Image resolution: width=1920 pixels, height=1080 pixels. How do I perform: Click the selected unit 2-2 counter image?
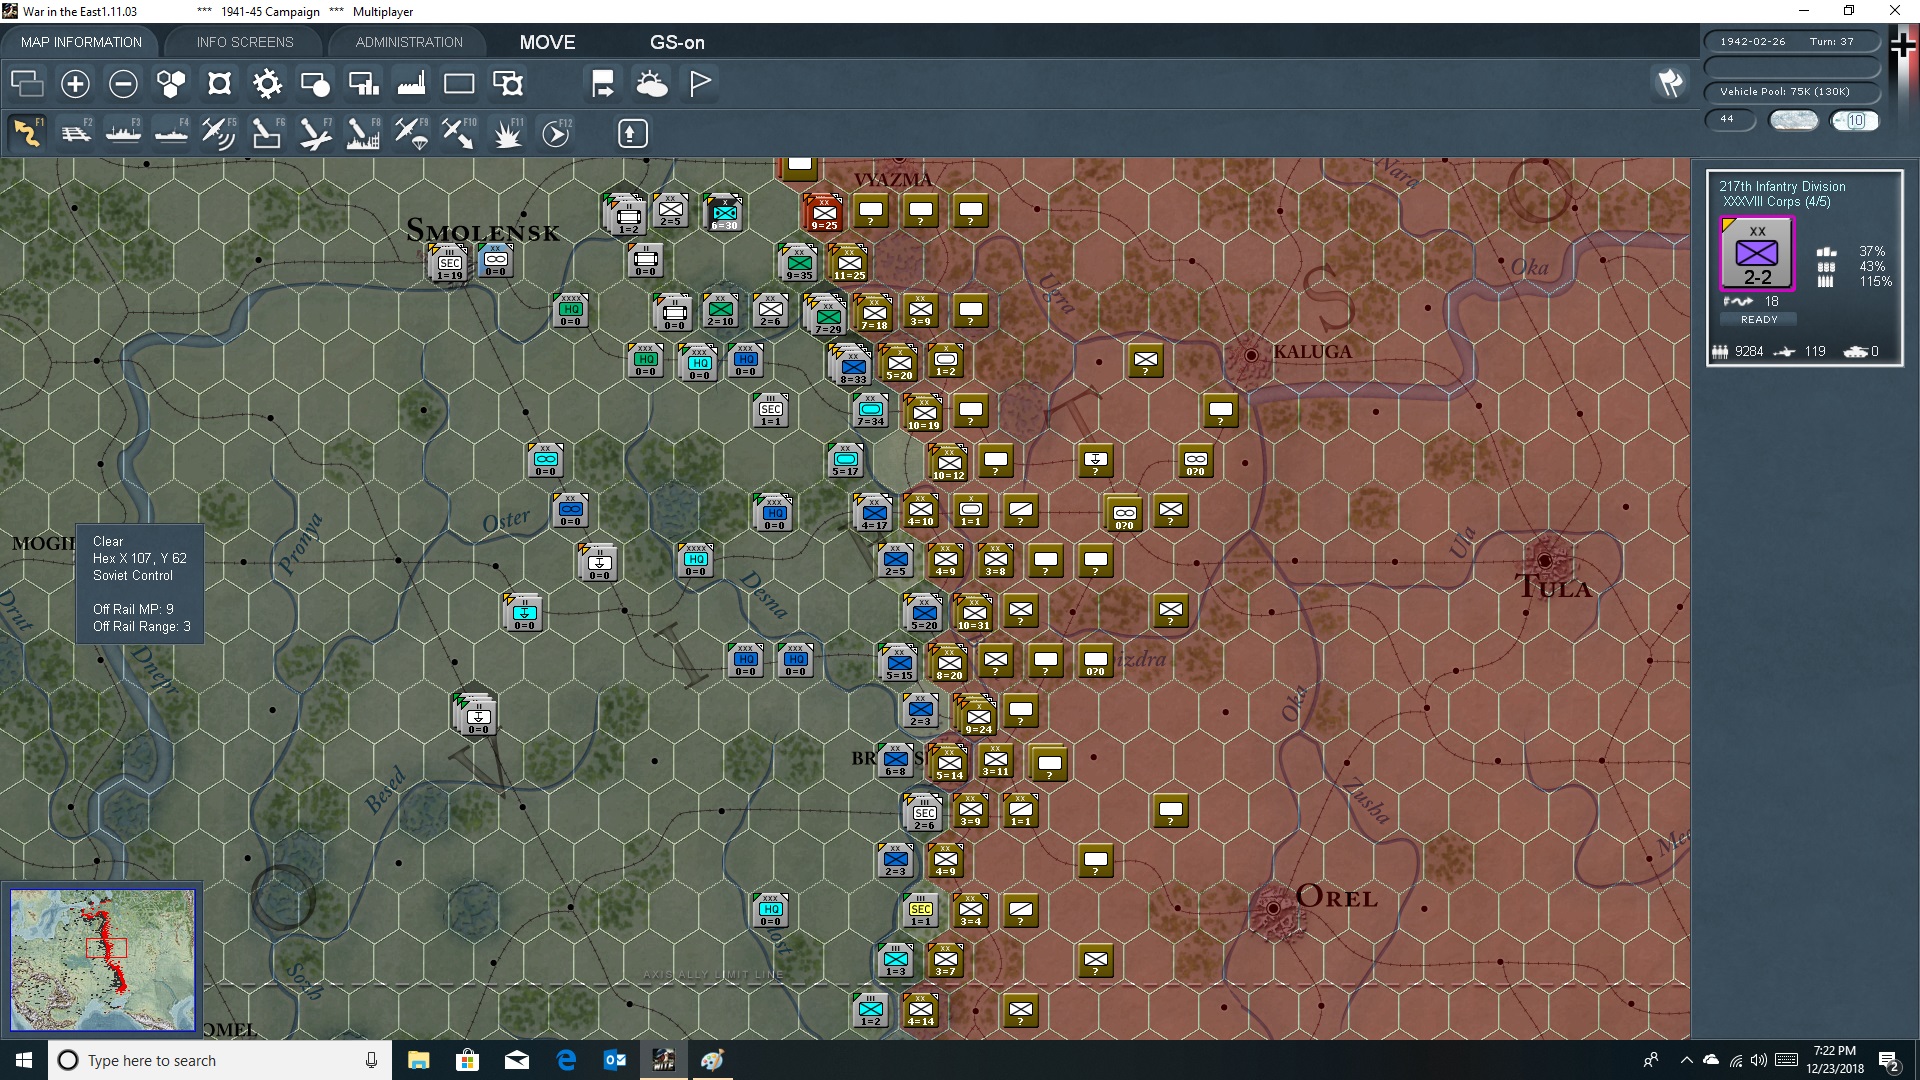coord(1757,254)
